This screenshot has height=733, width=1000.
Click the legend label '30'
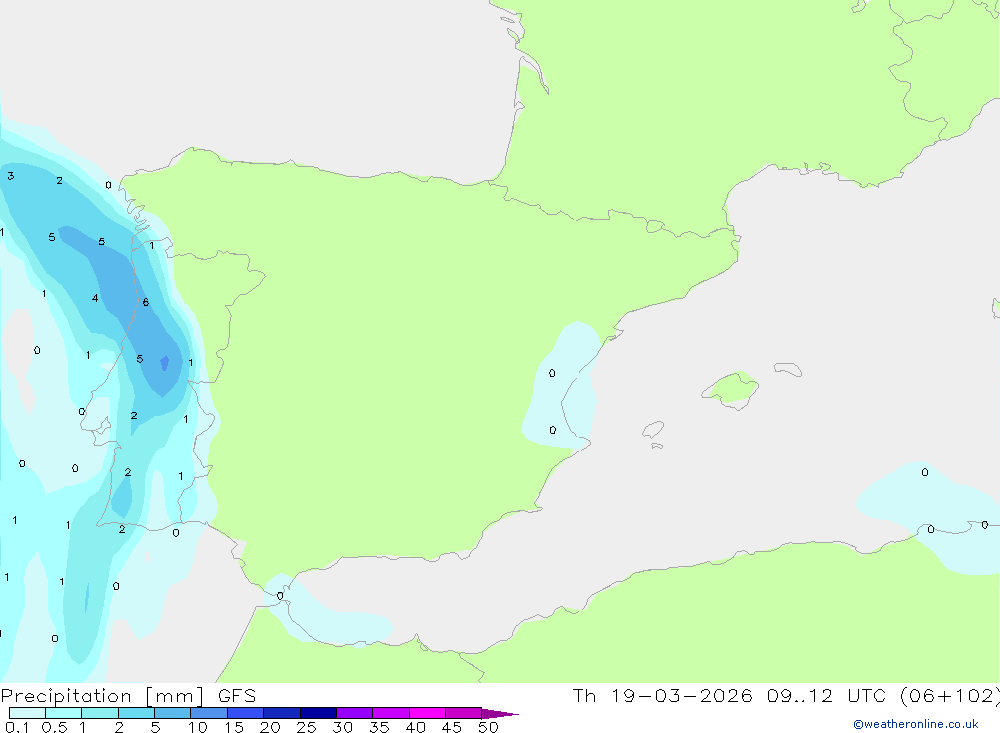tap(342, 727)
